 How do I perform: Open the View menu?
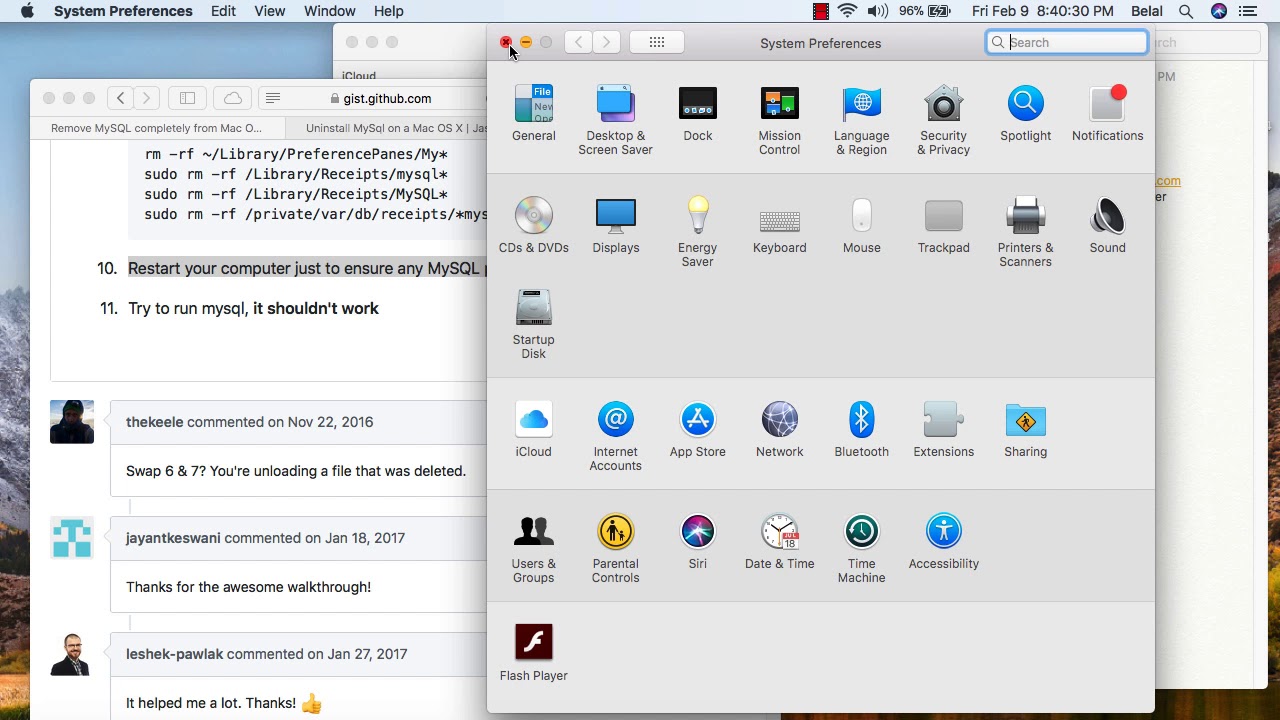(269, 11)
